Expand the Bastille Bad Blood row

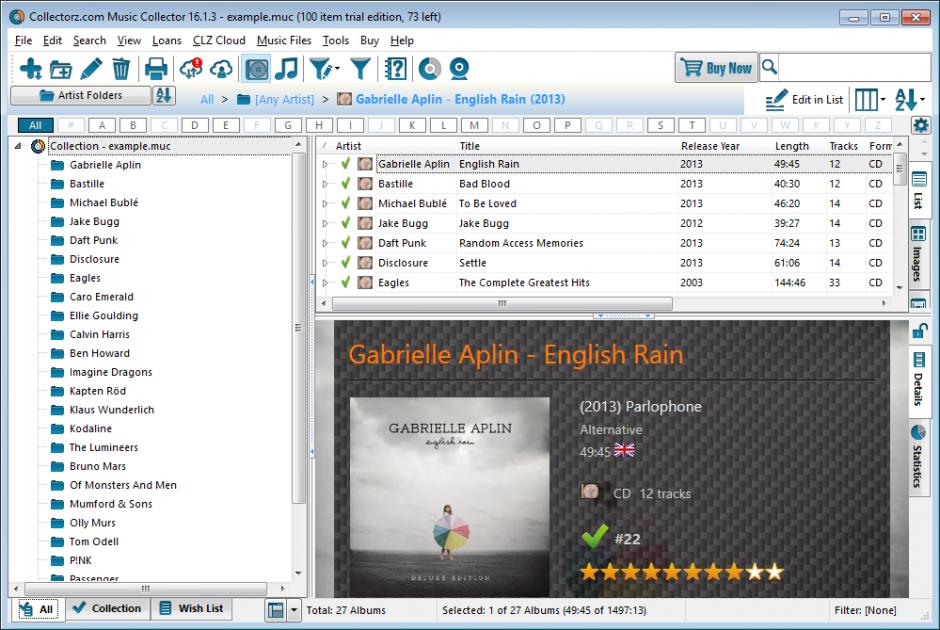click(325, 184)
